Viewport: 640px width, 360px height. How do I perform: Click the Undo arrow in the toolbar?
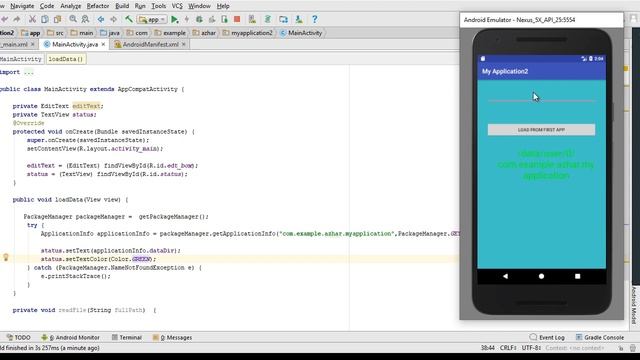[x=4, y=19]
